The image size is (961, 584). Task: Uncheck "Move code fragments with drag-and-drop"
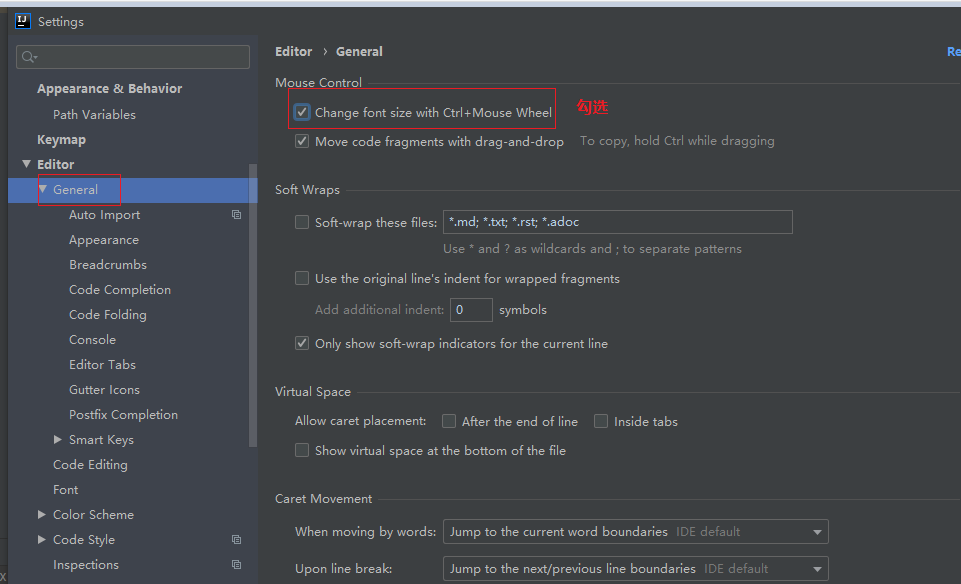pos(302,141)
